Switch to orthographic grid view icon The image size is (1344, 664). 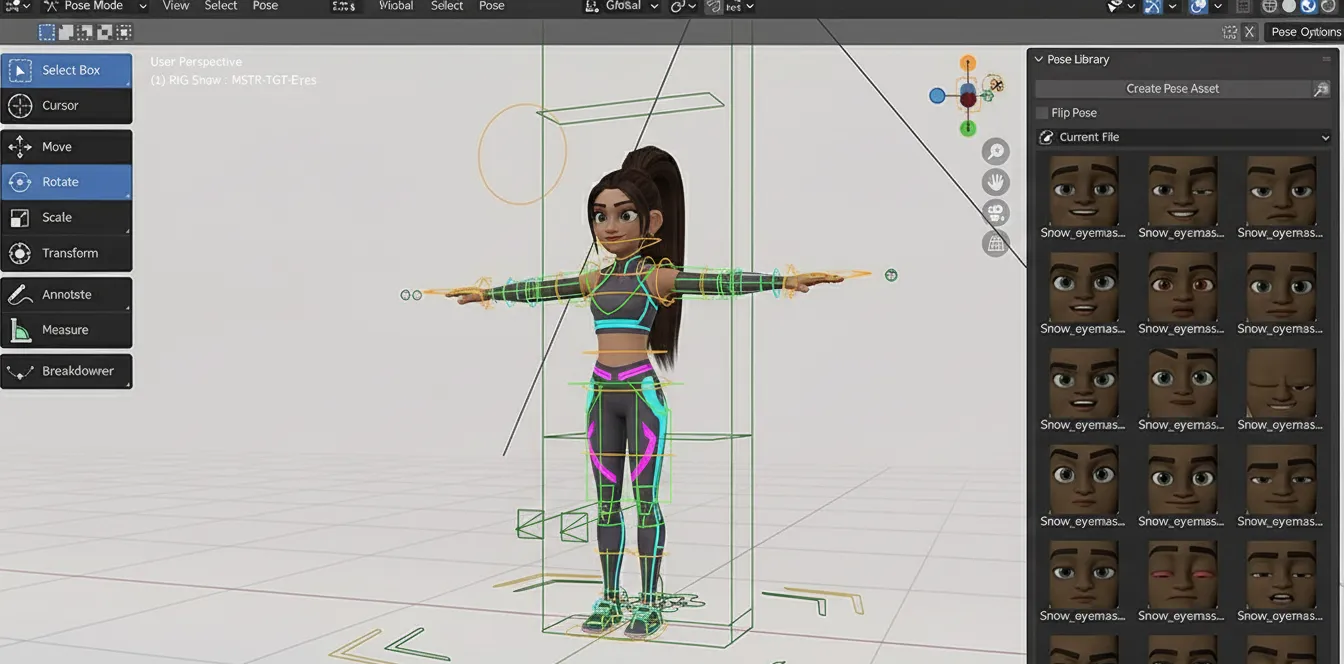click(995, 242)
